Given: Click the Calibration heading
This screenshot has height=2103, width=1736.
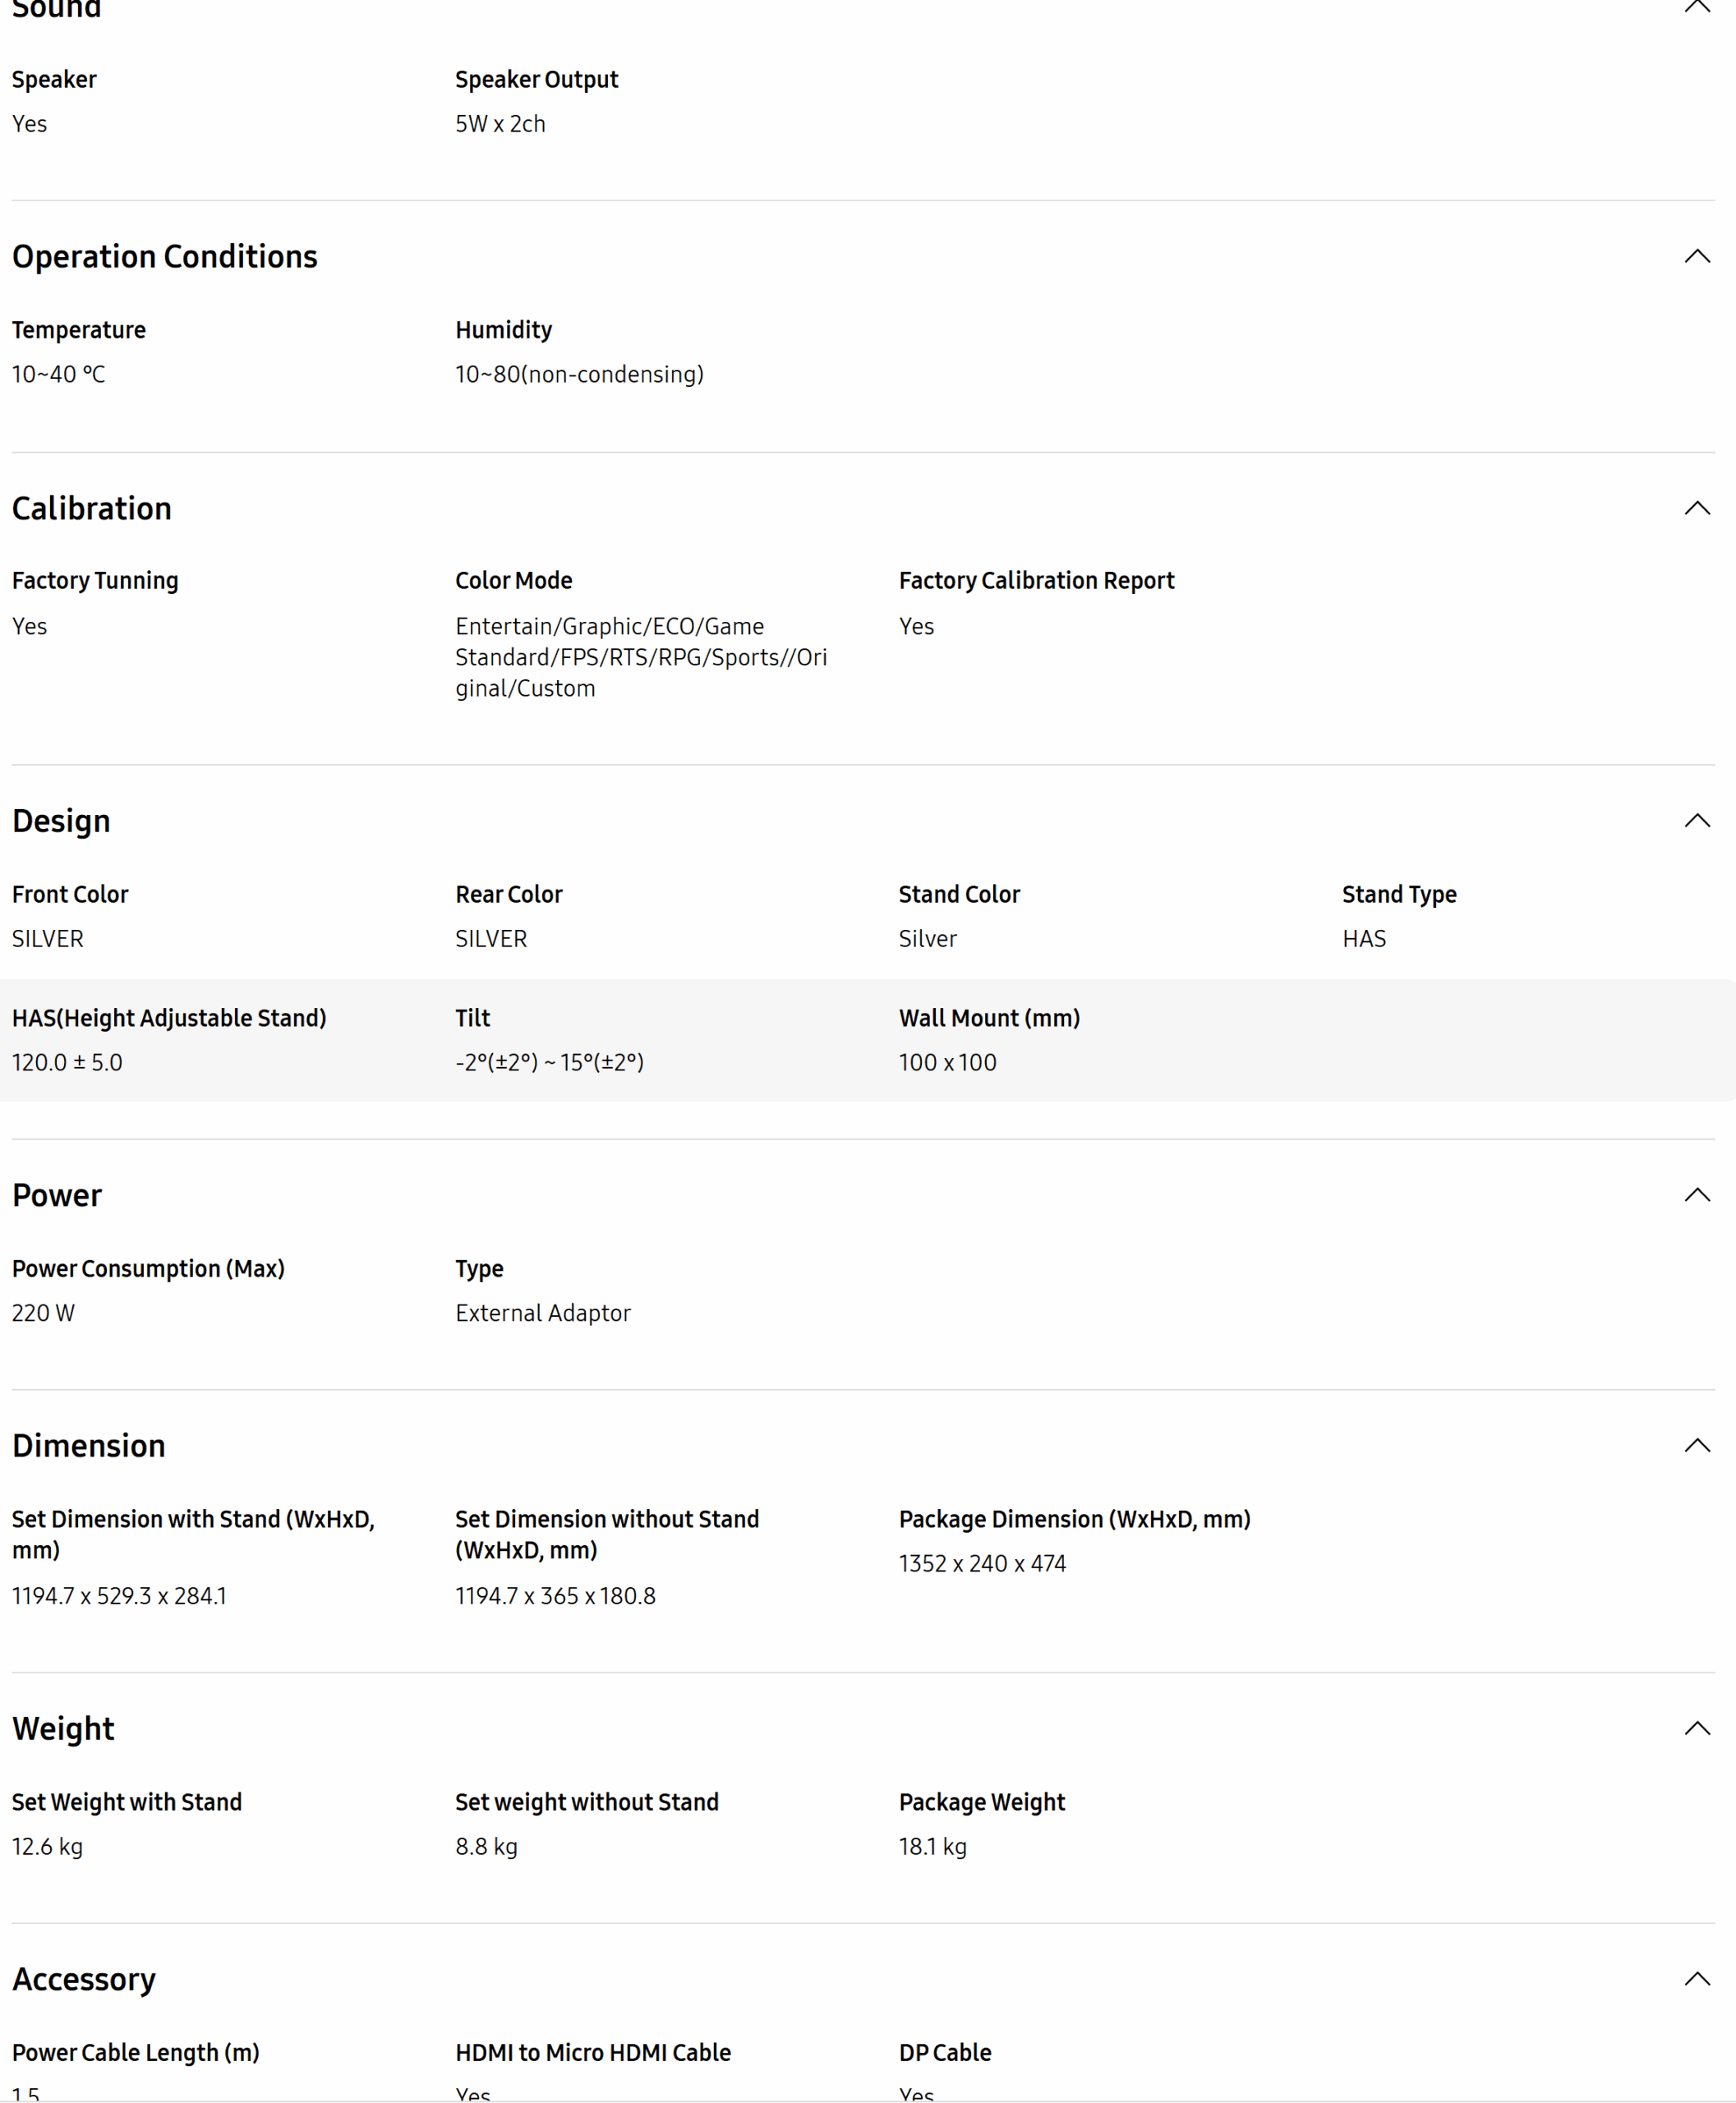Looking at the screenshot, I should [x=91, y=508].
